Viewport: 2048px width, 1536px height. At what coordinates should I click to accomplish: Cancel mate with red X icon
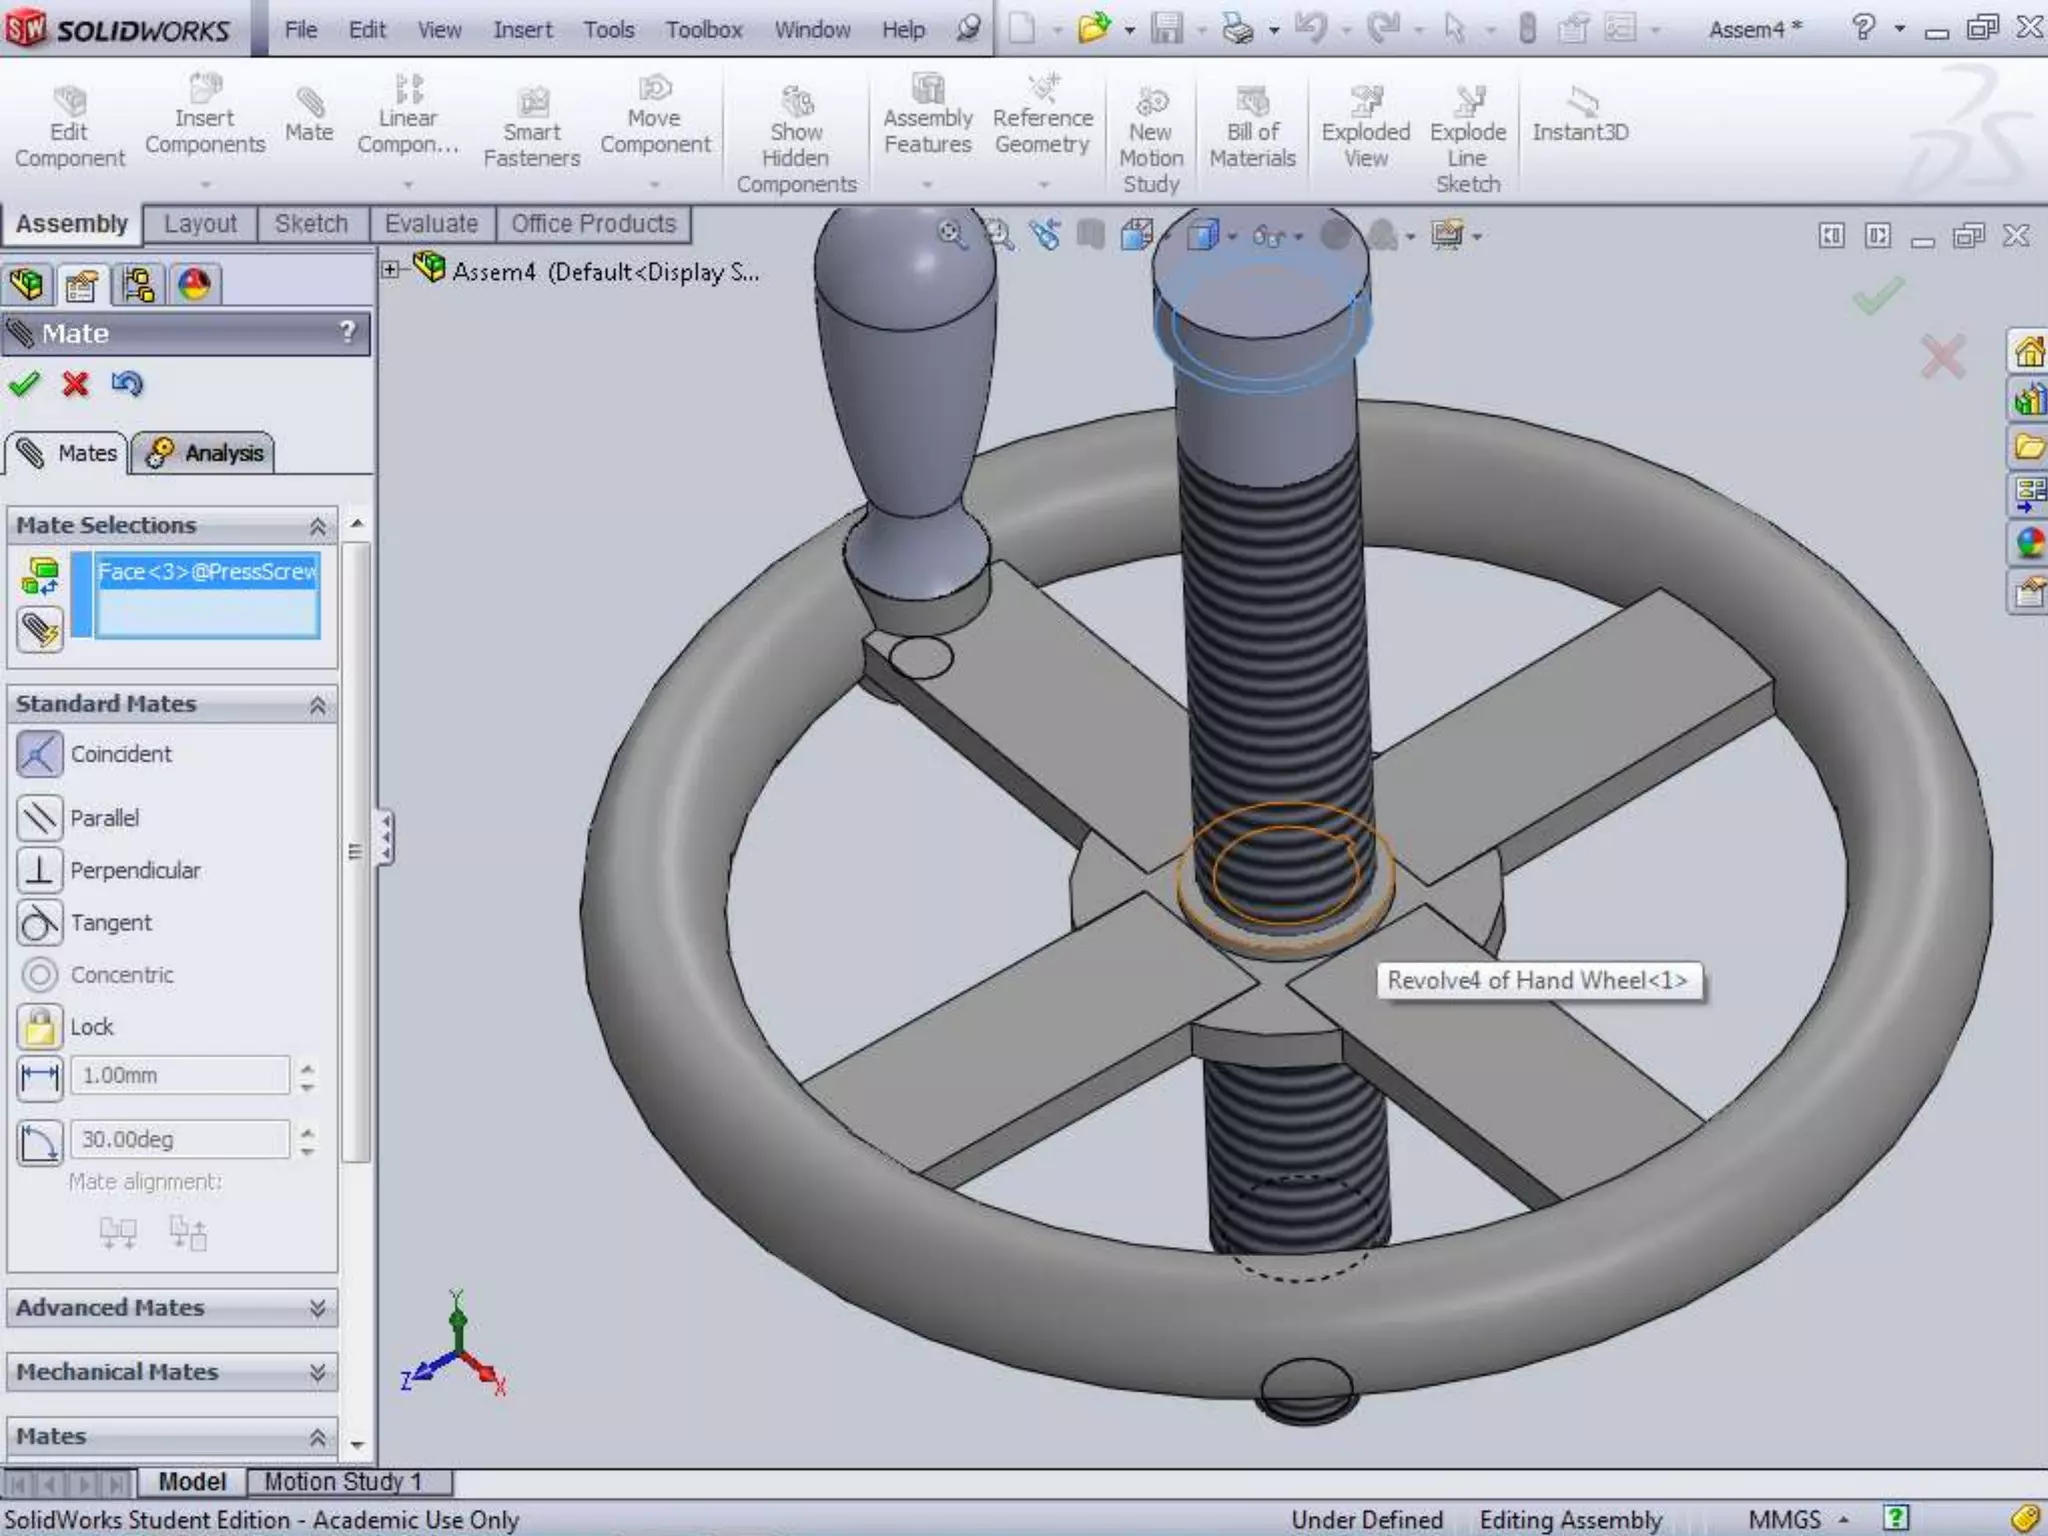pyautogui.click(x=75, y=384)
